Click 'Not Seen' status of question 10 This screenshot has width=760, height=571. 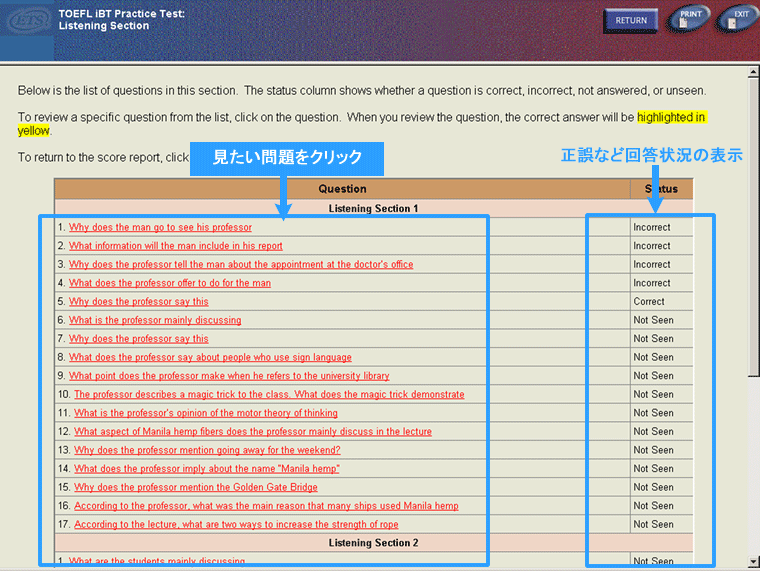653,394
